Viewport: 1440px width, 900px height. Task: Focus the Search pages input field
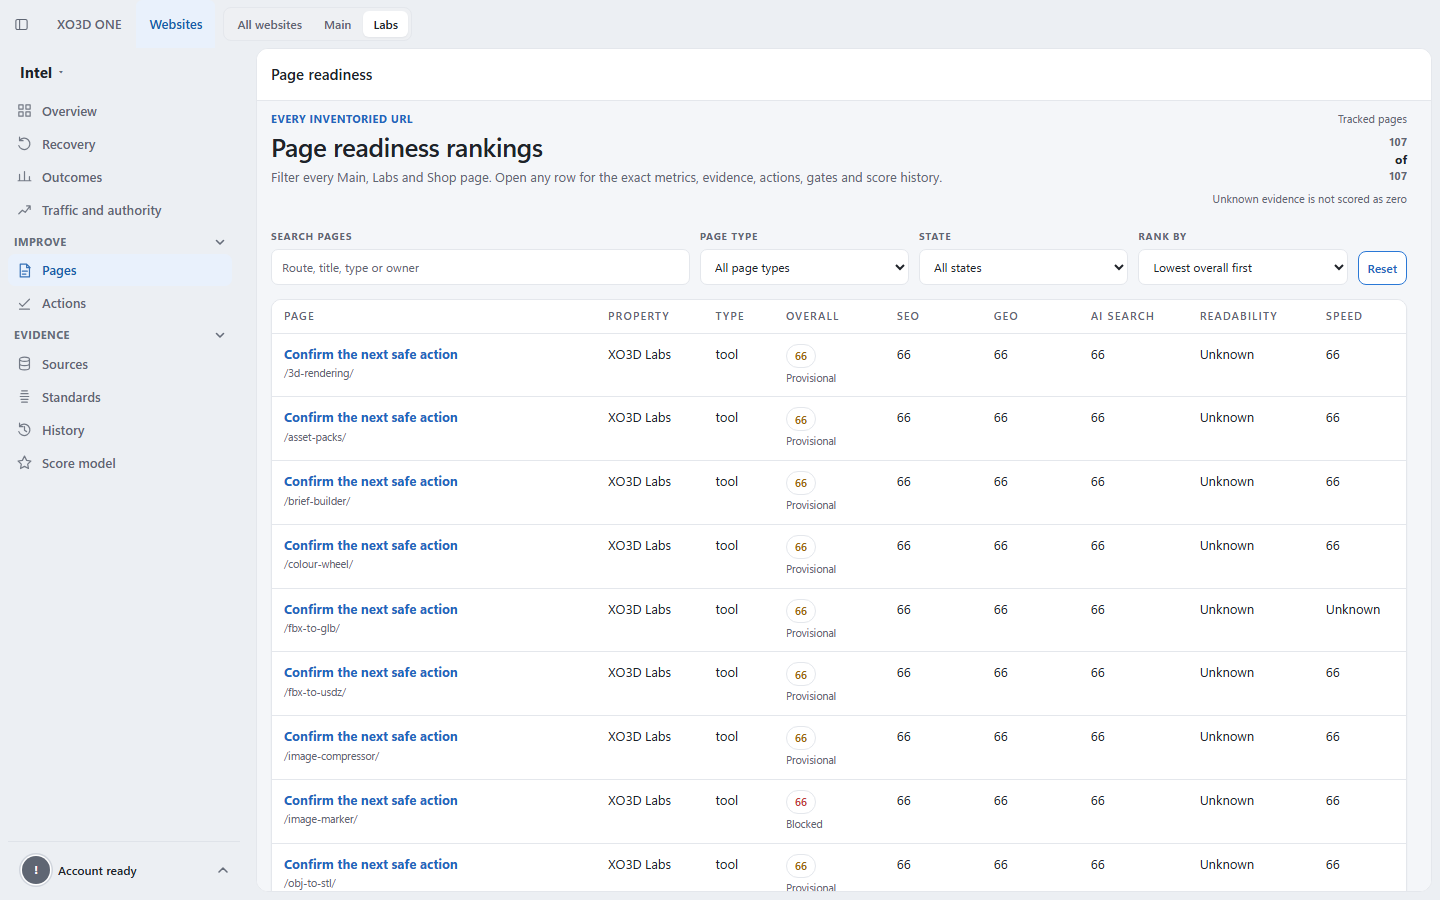pyautogui.click(x=480, y=268)
